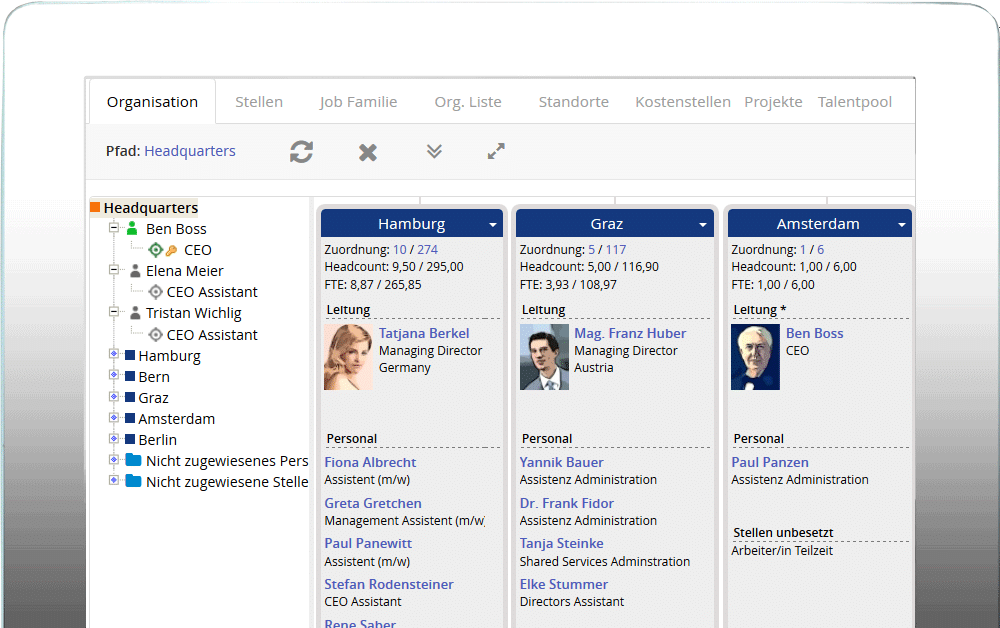Go to the Kostenstellen tab
The image size is (1000, 628).
tap(683, 102)
